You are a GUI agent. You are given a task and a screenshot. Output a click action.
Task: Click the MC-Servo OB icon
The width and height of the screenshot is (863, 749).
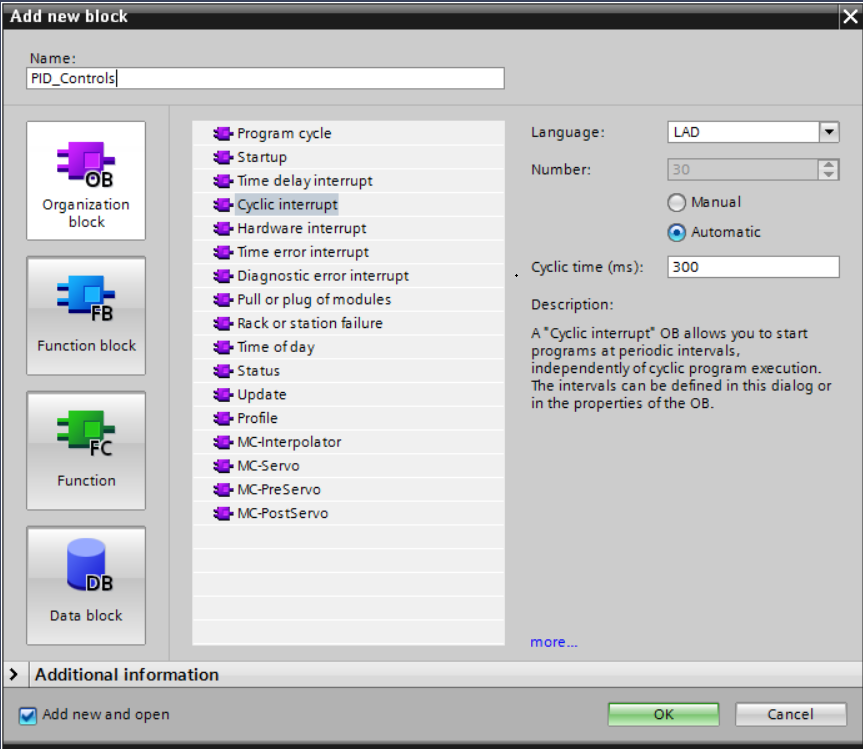tap(223, 466)
